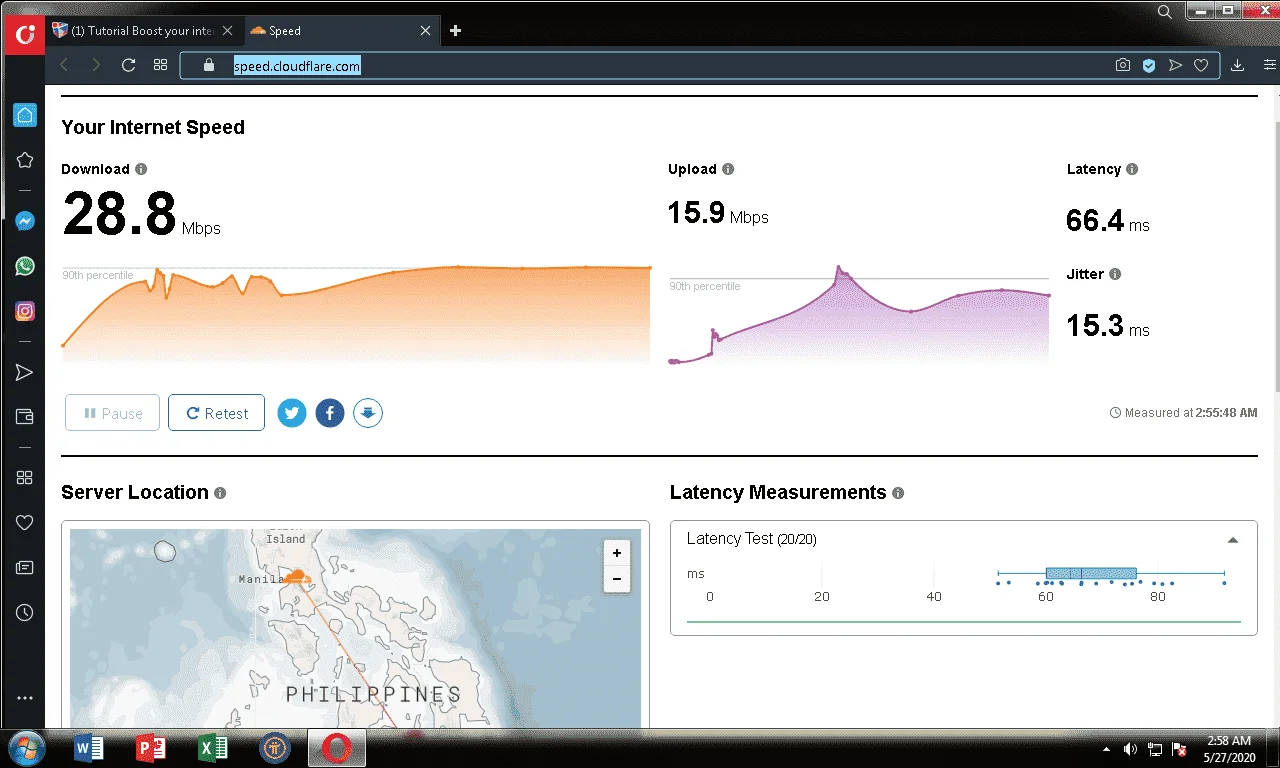Bookmark page with address bar heart
The height and width of the screenshot is (768, 1280).
click(x=1201, y=65)
